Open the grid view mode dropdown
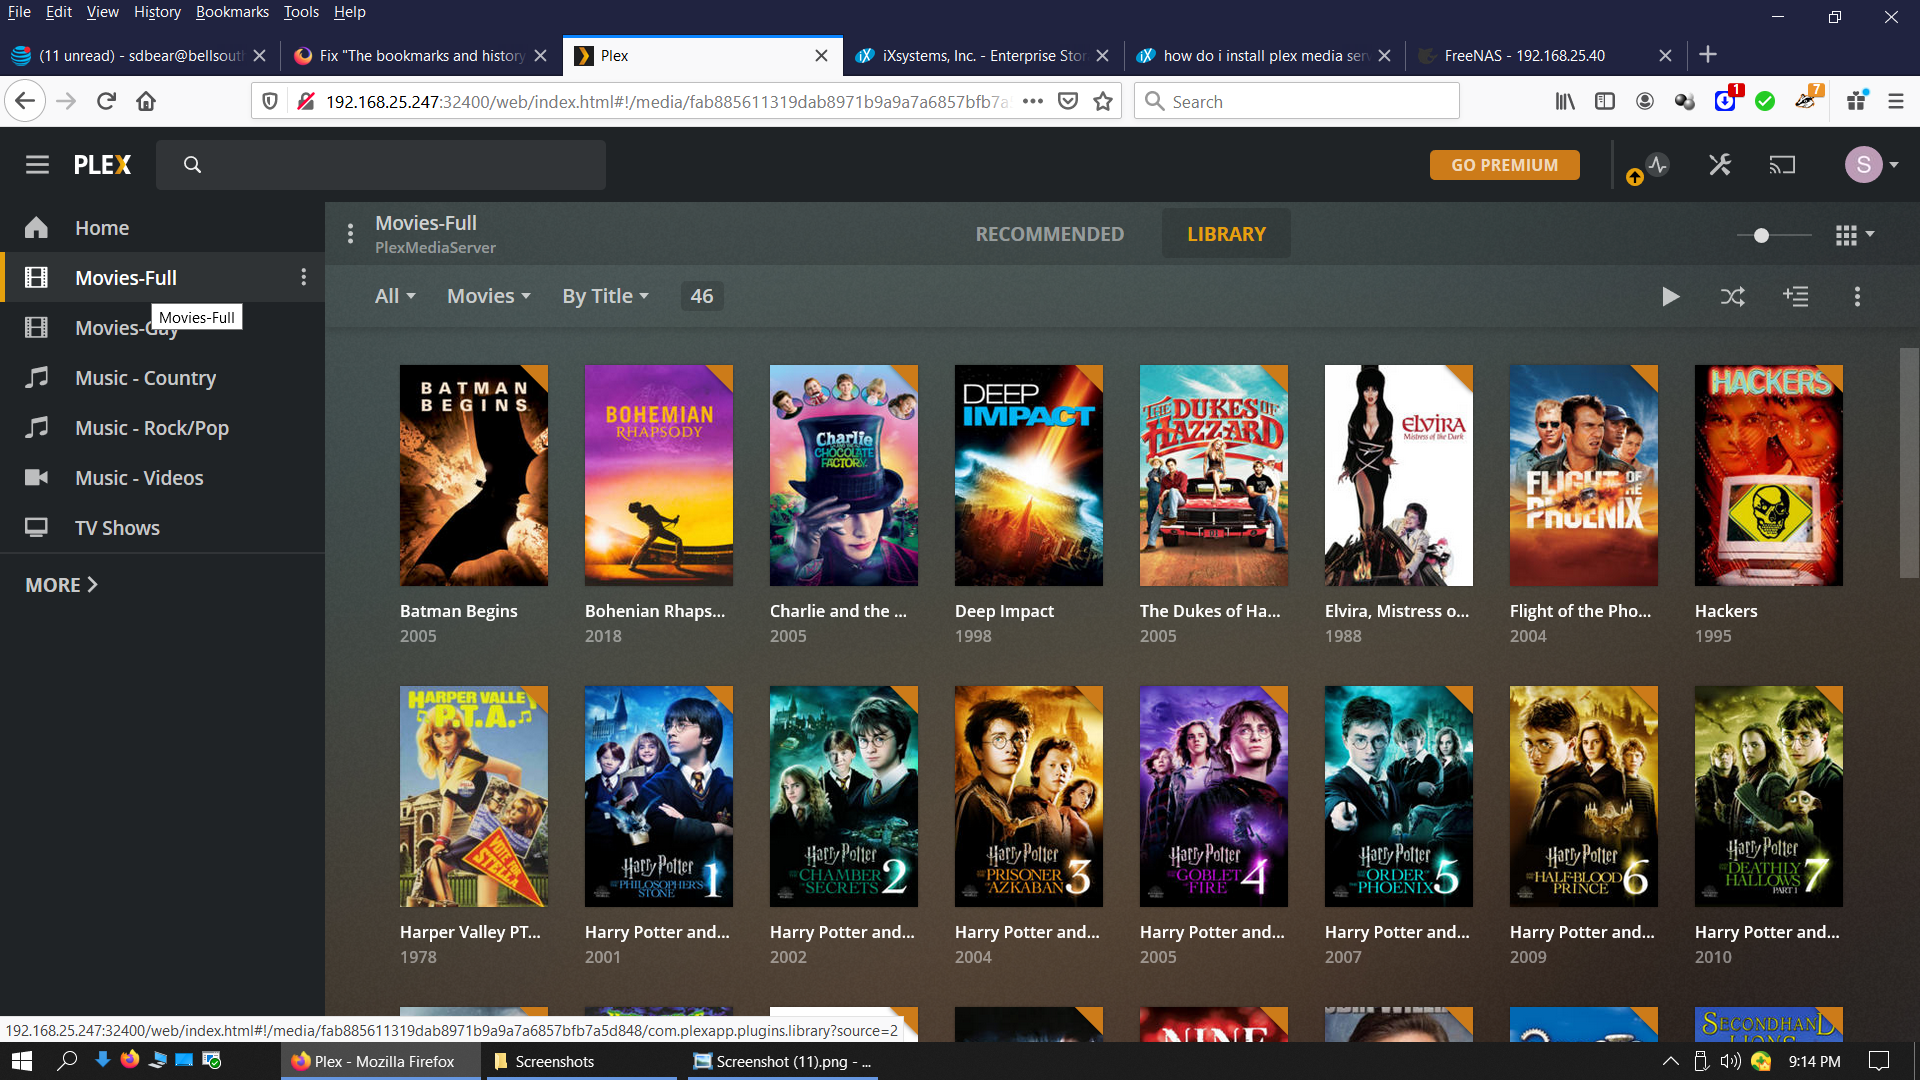 click(1855, 235)
